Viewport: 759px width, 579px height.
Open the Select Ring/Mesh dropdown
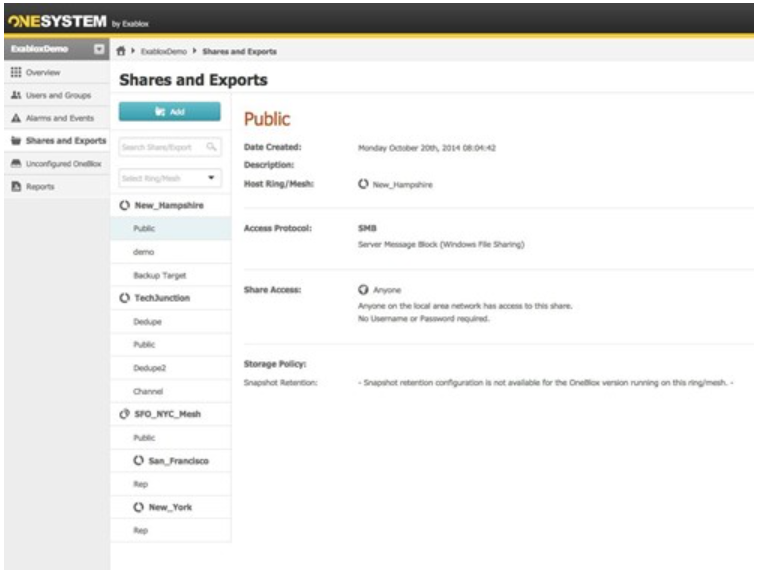[x=170, y=178]
